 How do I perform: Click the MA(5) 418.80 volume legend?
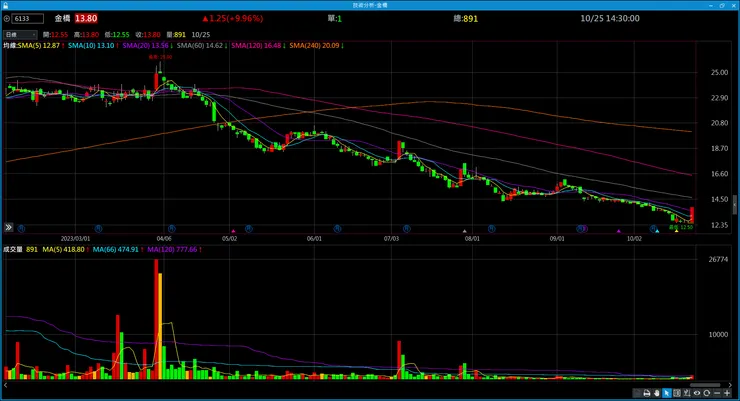[63, 250]
